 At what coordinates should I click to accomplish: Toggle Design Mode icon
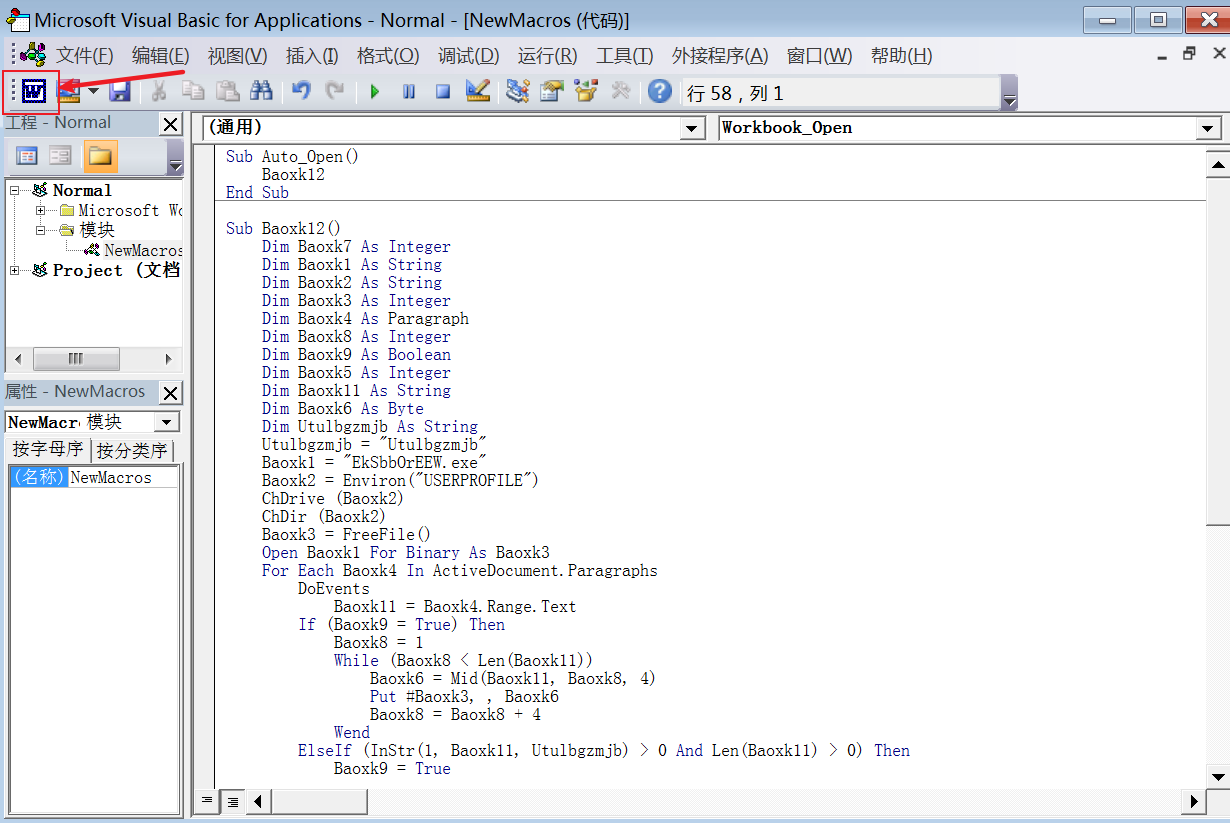click(478, 92)
